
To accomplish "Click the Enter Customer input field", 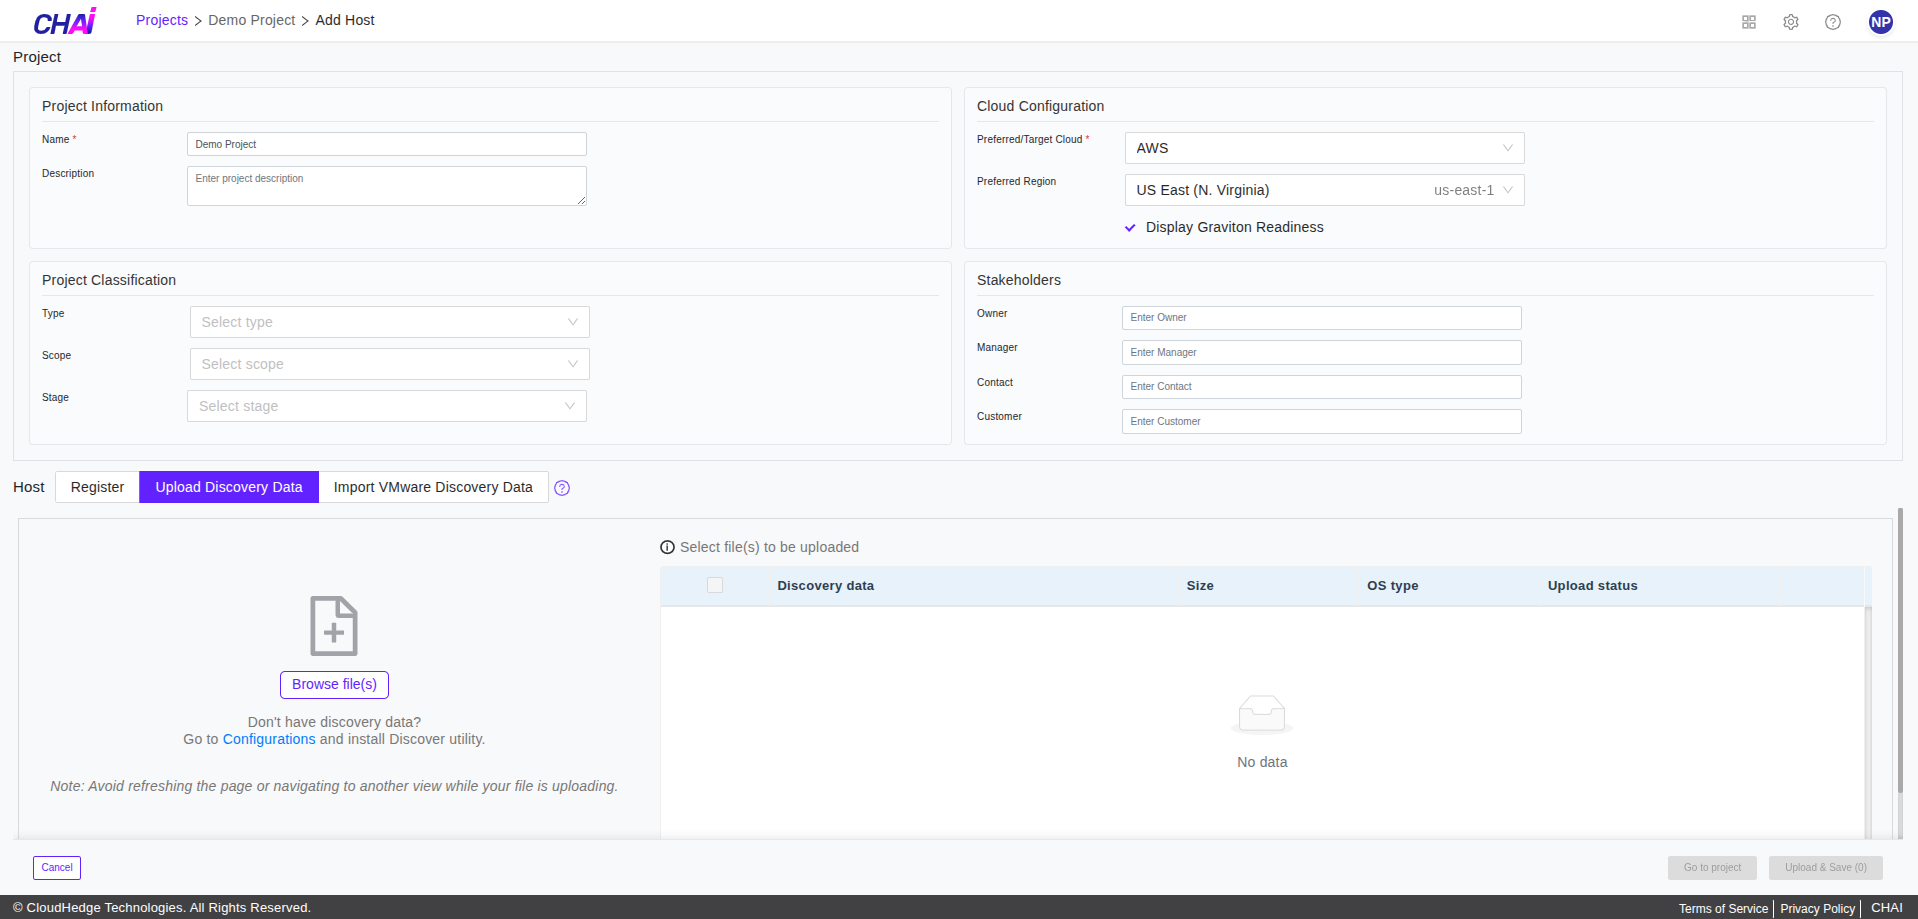I will [x=1322, y=421].
